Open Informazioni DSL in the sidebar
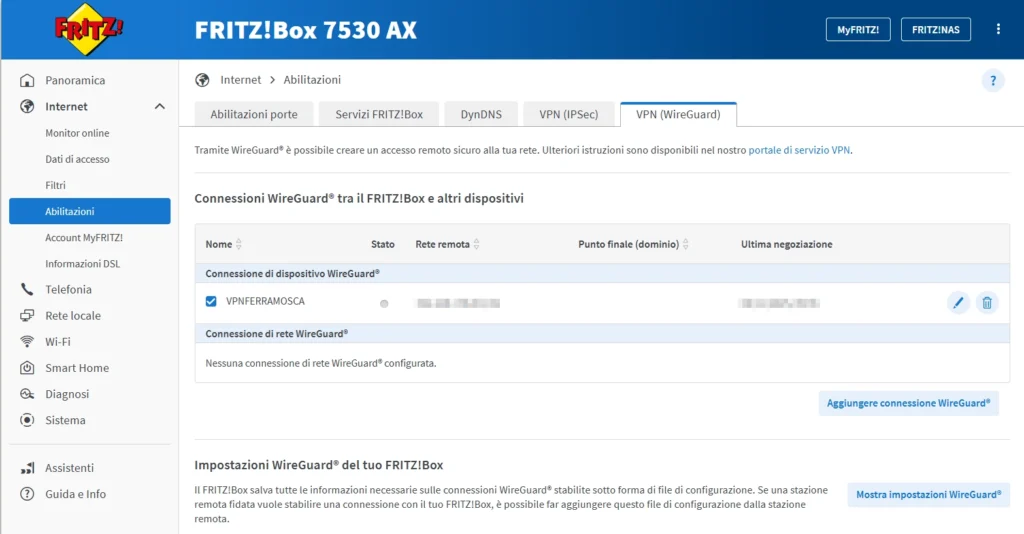 82,264
